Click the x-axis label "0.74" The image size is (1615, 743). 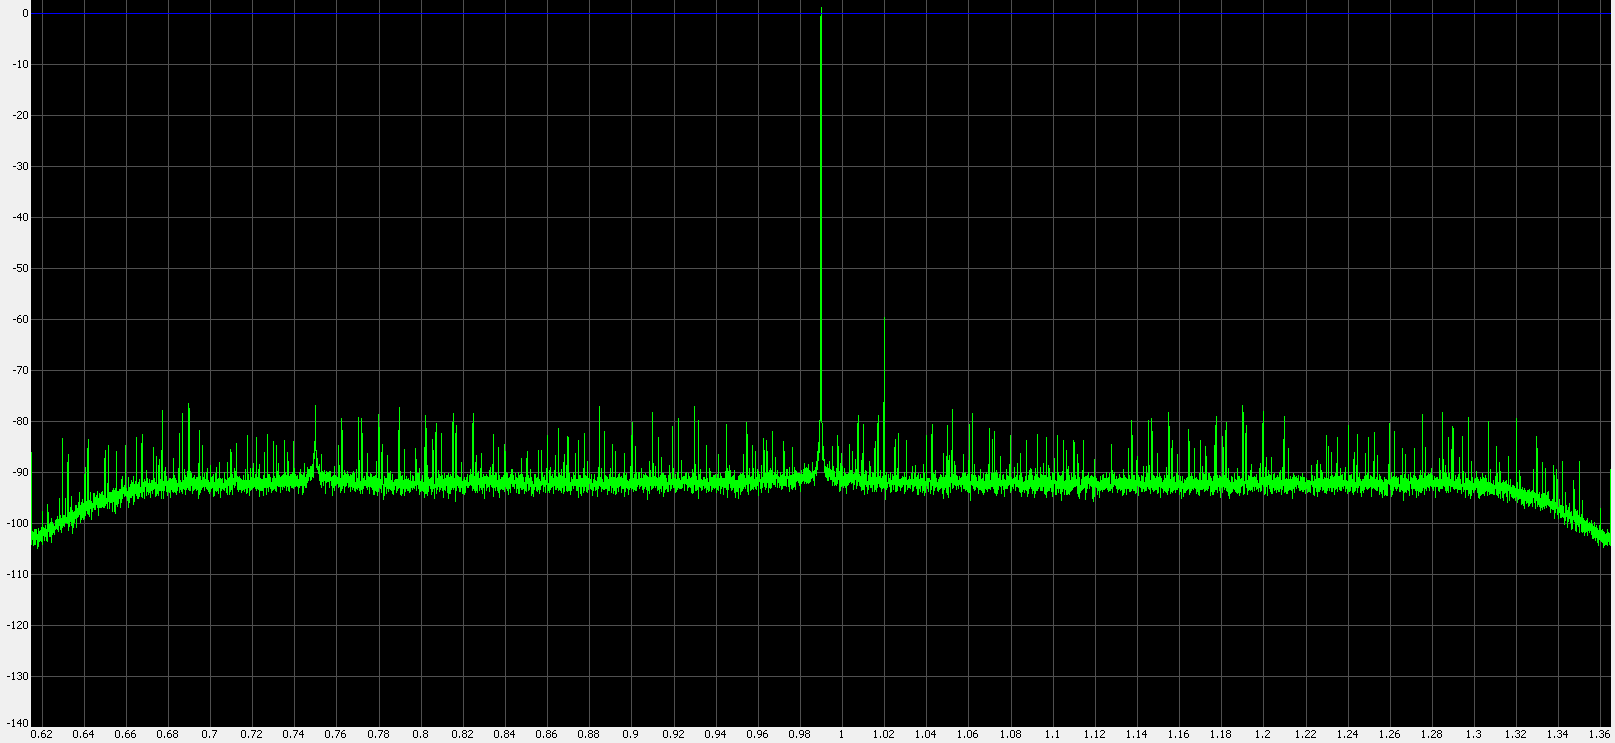pyautogui.click(x=294, y=735)
